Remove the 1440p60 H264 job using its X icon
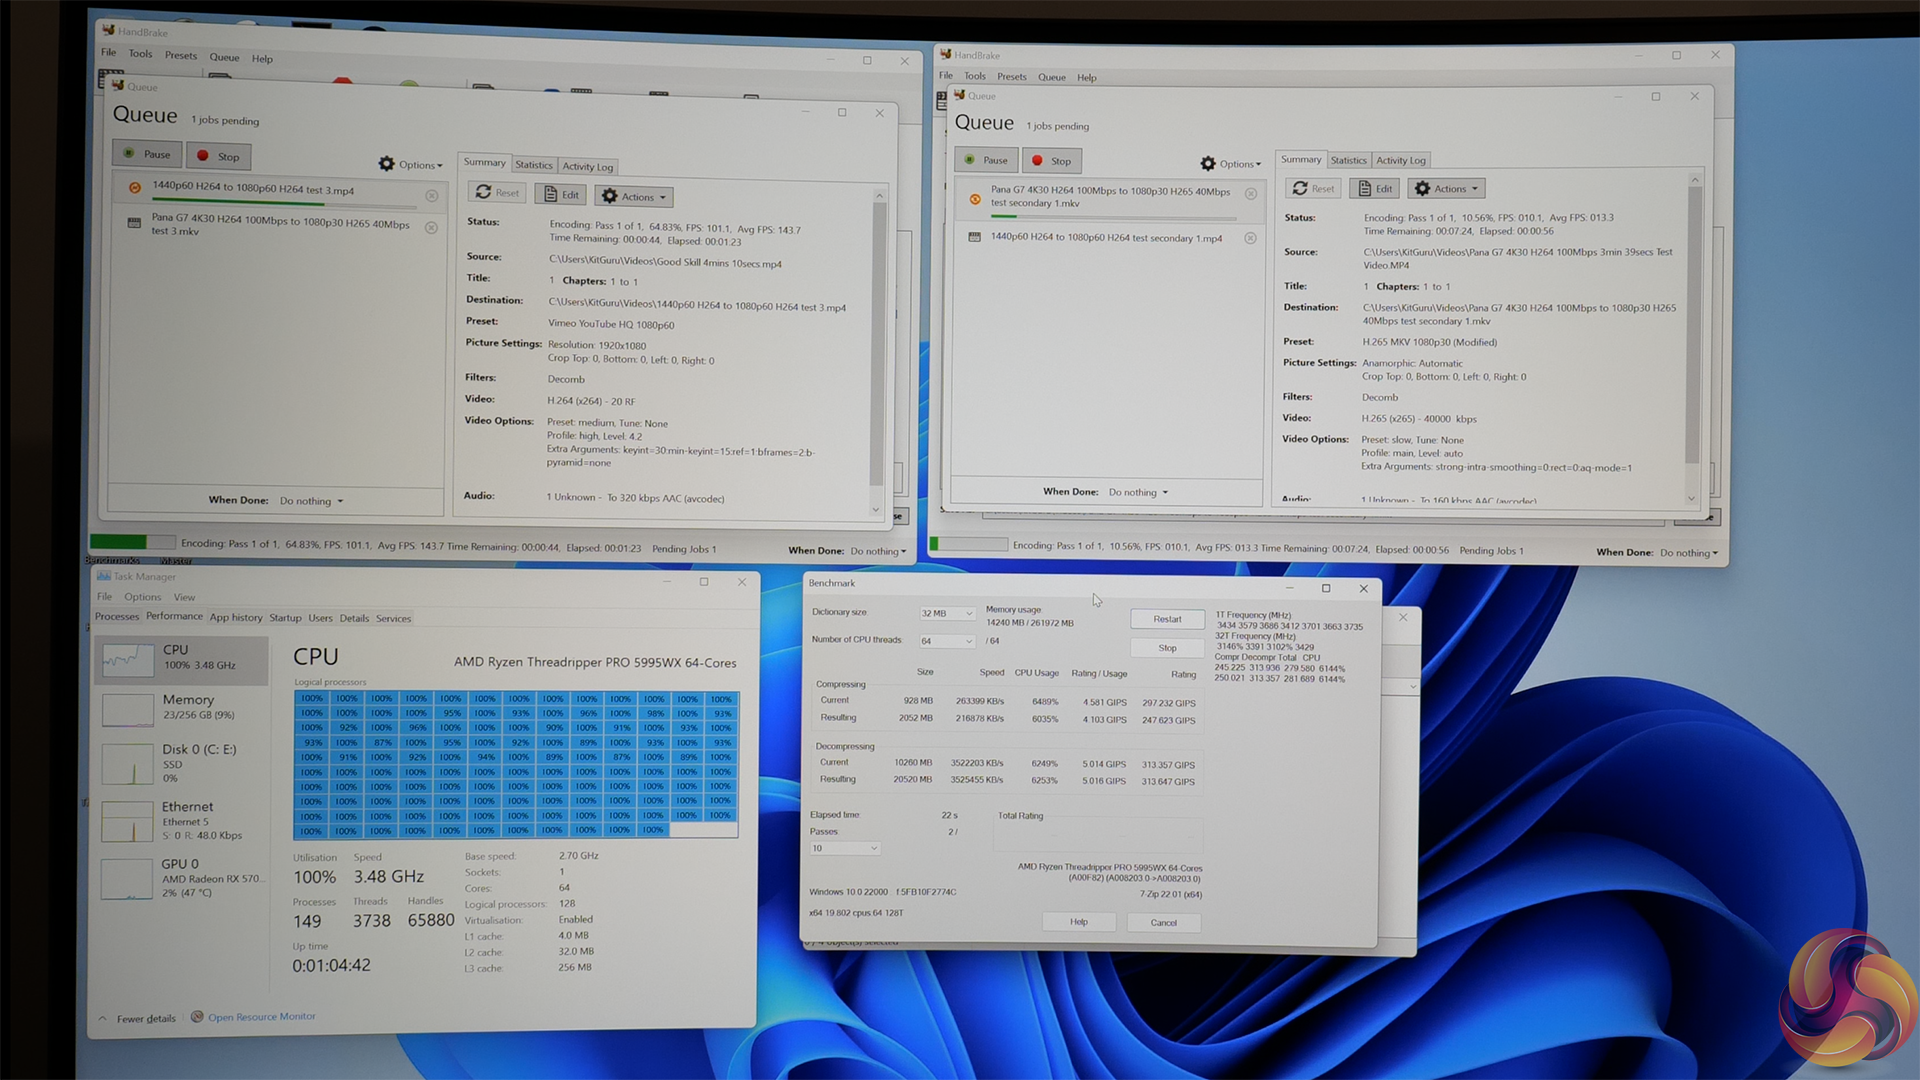 point(432,196)
